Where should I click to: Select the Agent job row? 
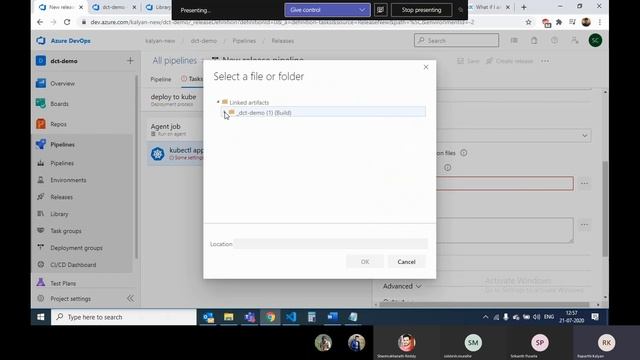click(x=176, y=130)
